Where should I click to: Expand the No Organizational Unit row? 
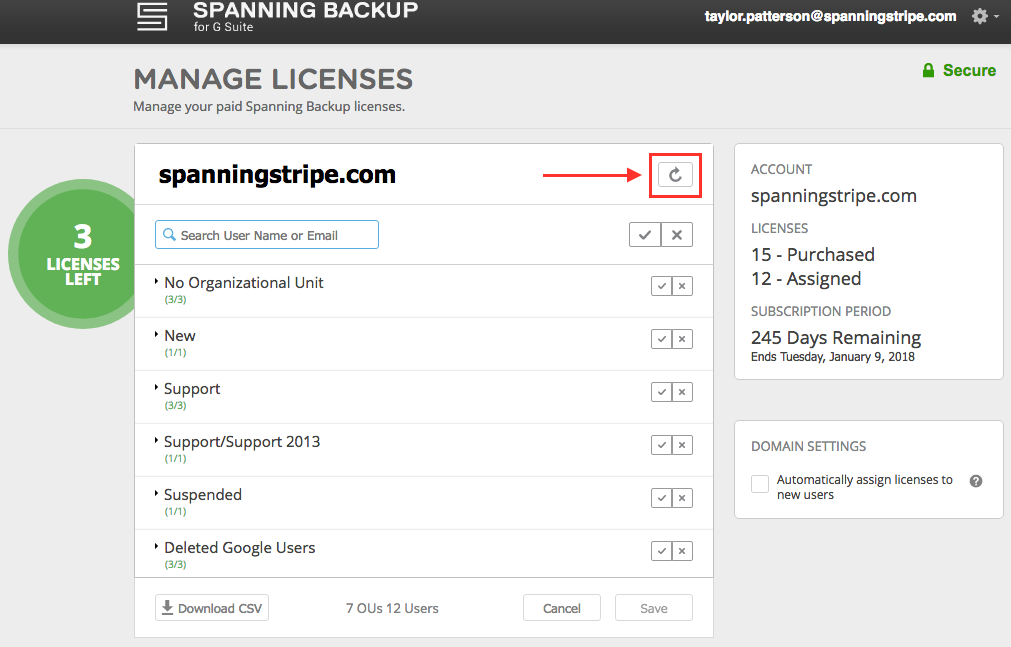[x=156, y=281]
